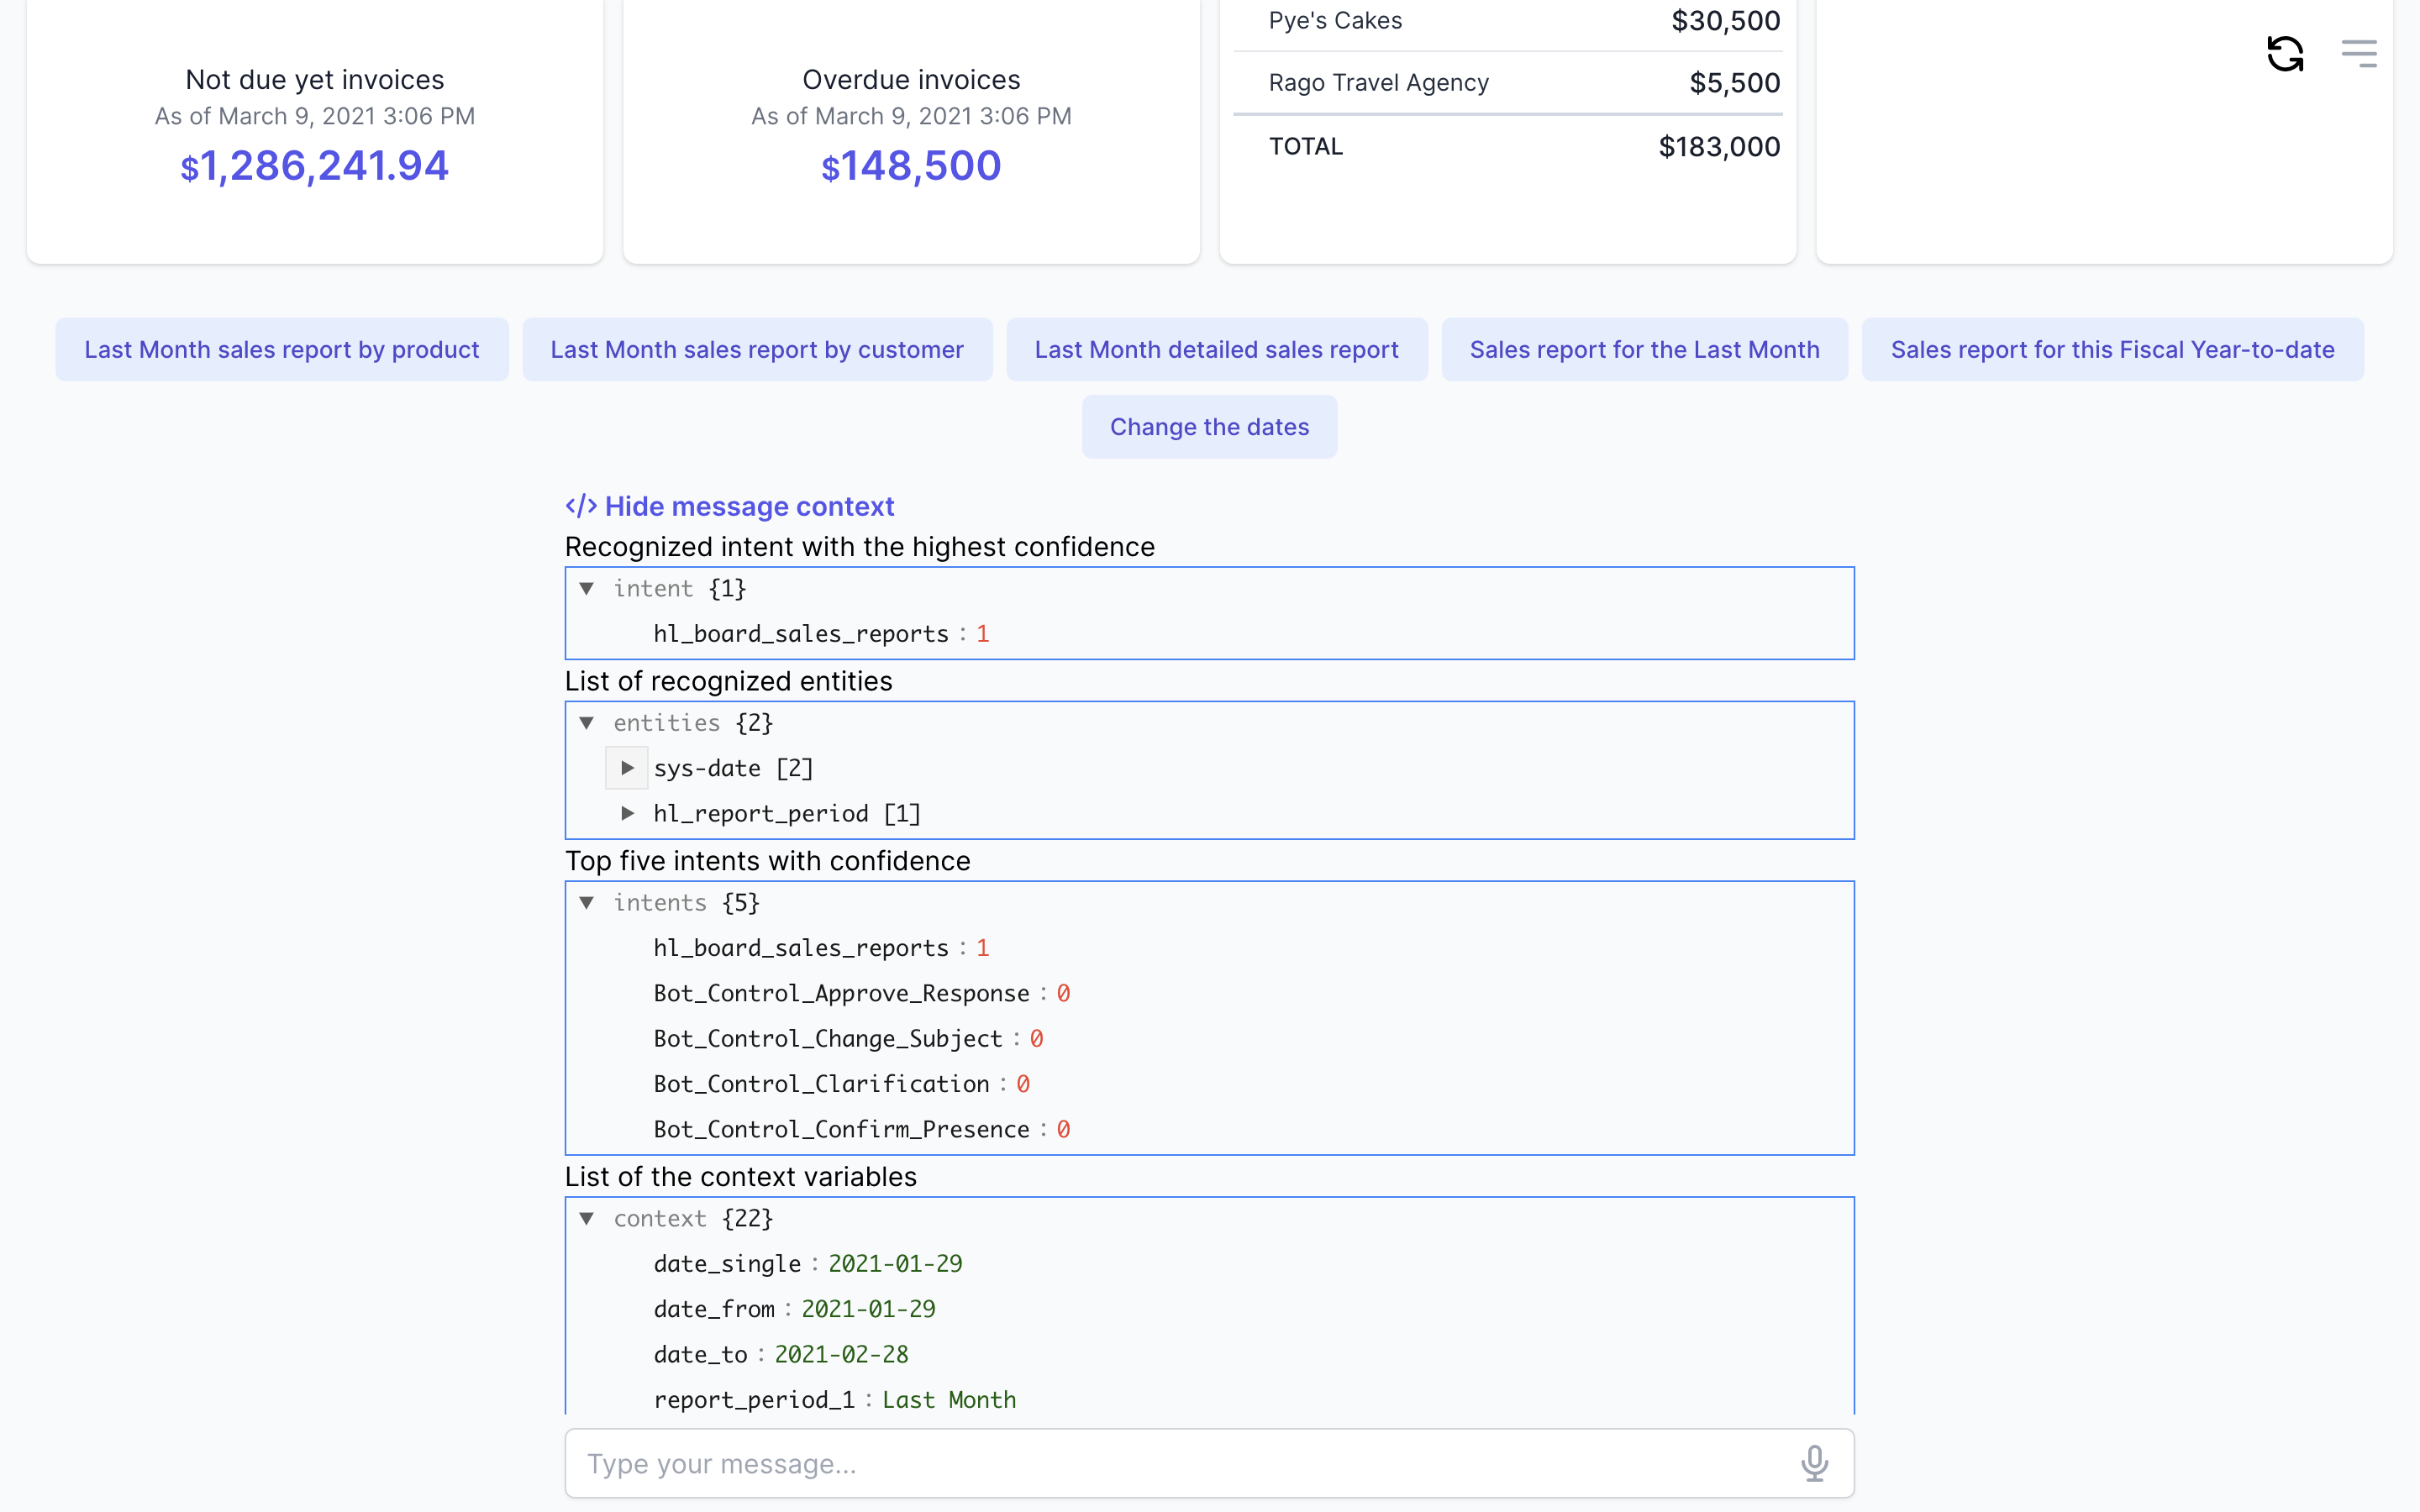
Task: Click the Overdue invoices title
Action: [x=911, y=80]
